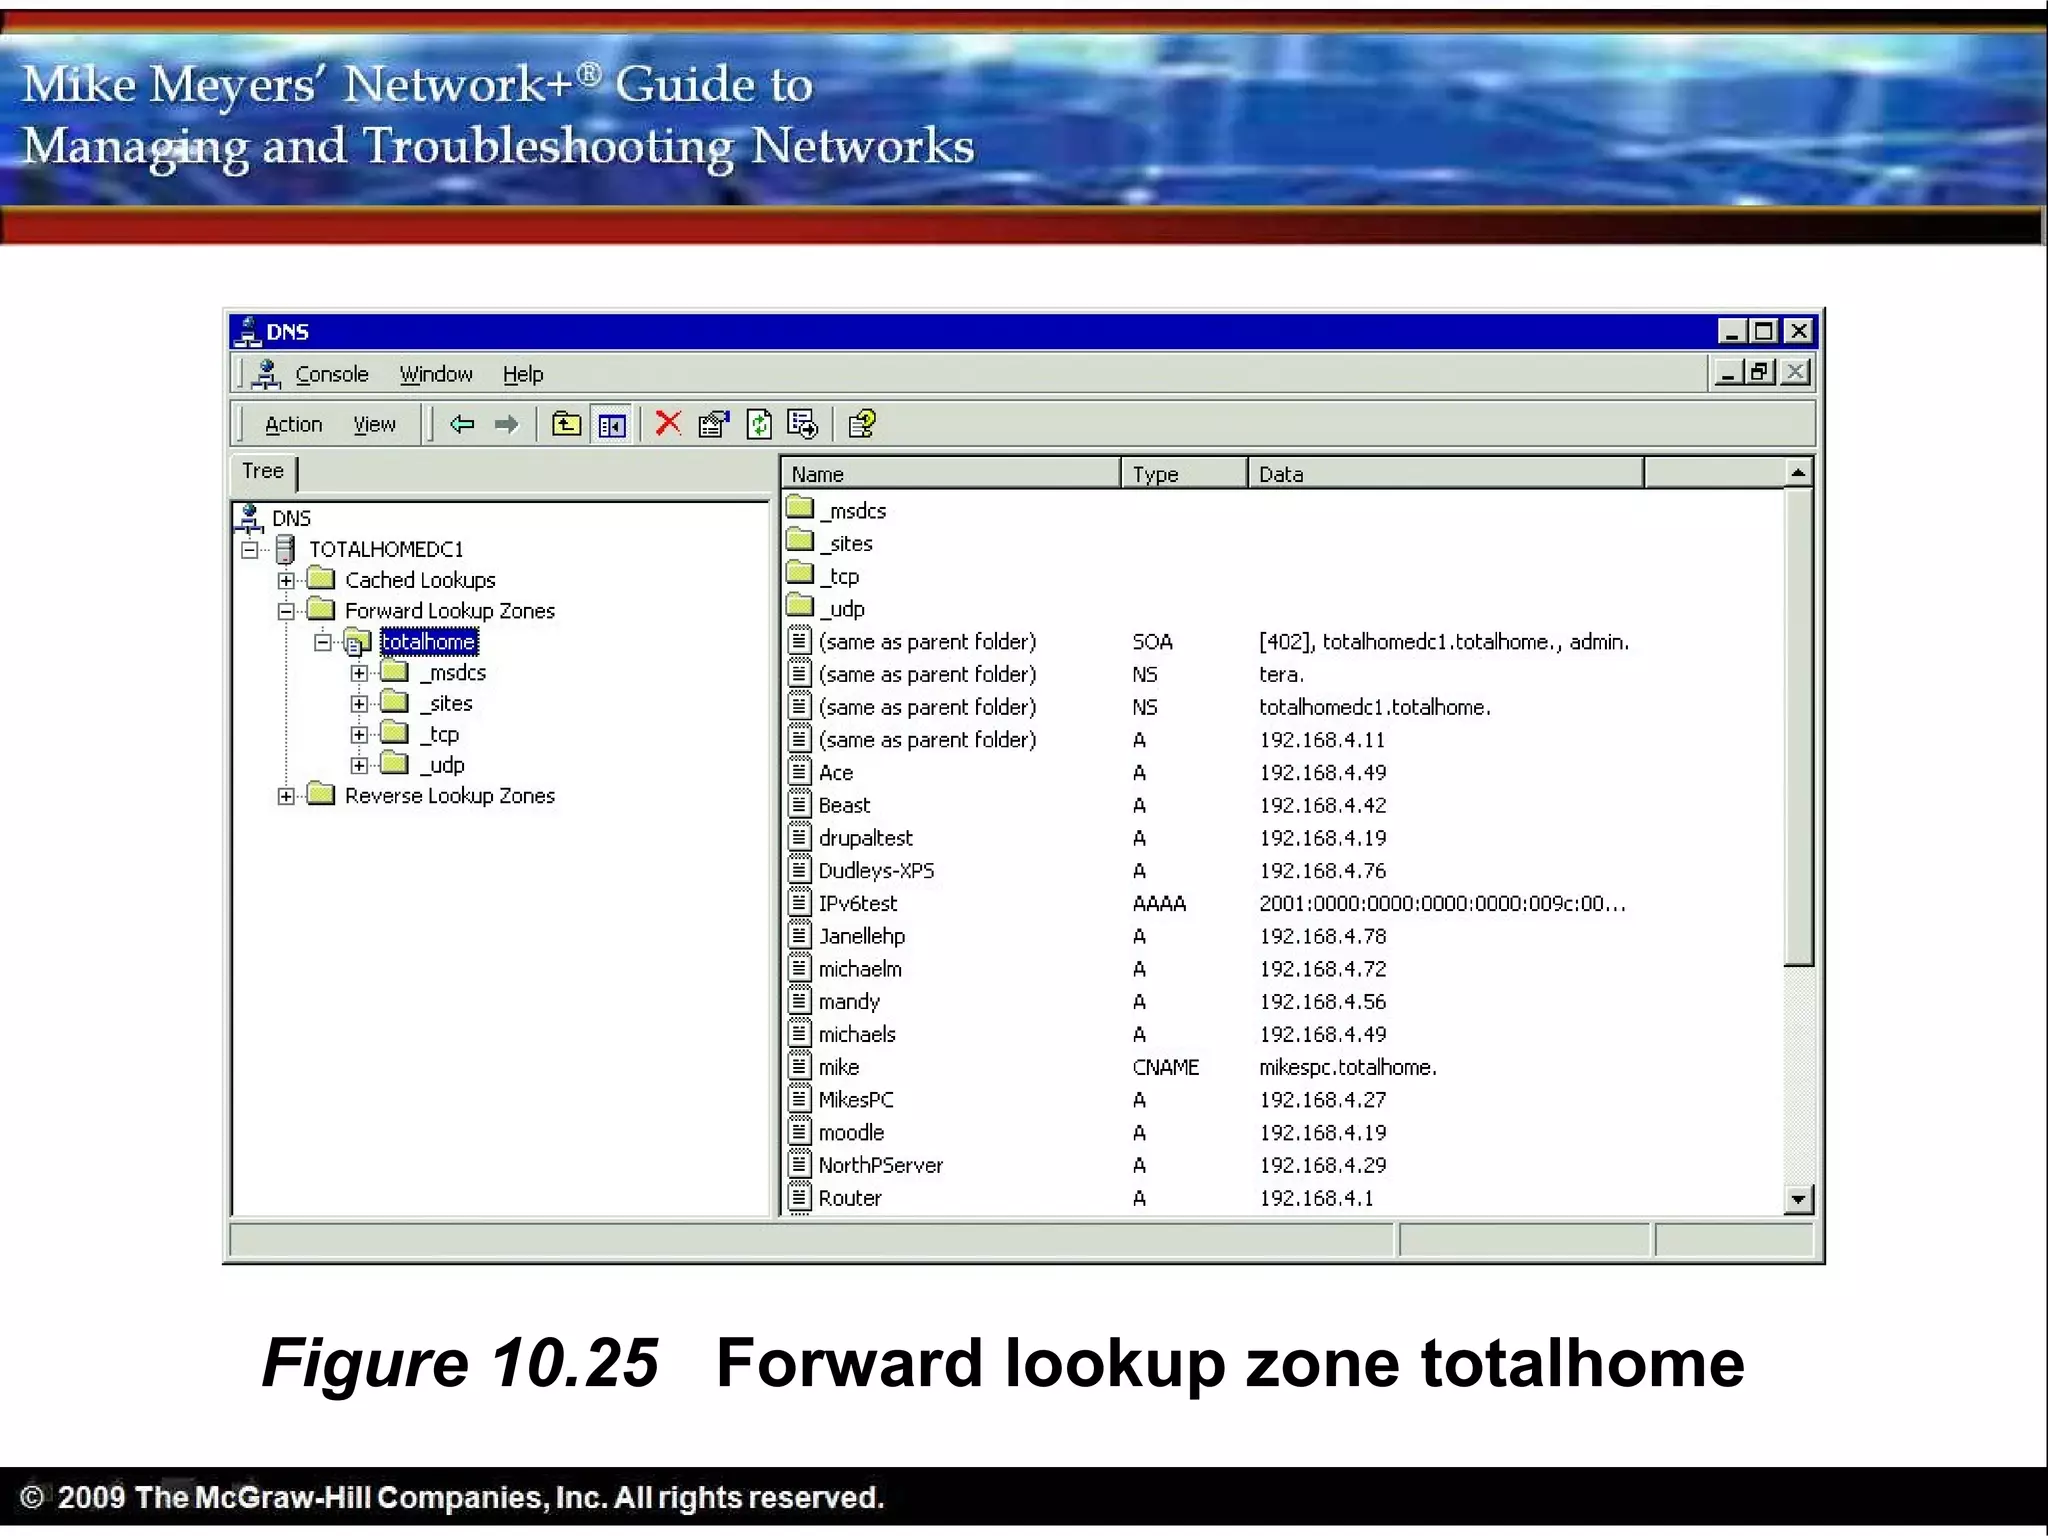Click the SOA record document icon

tap(799, 640)
